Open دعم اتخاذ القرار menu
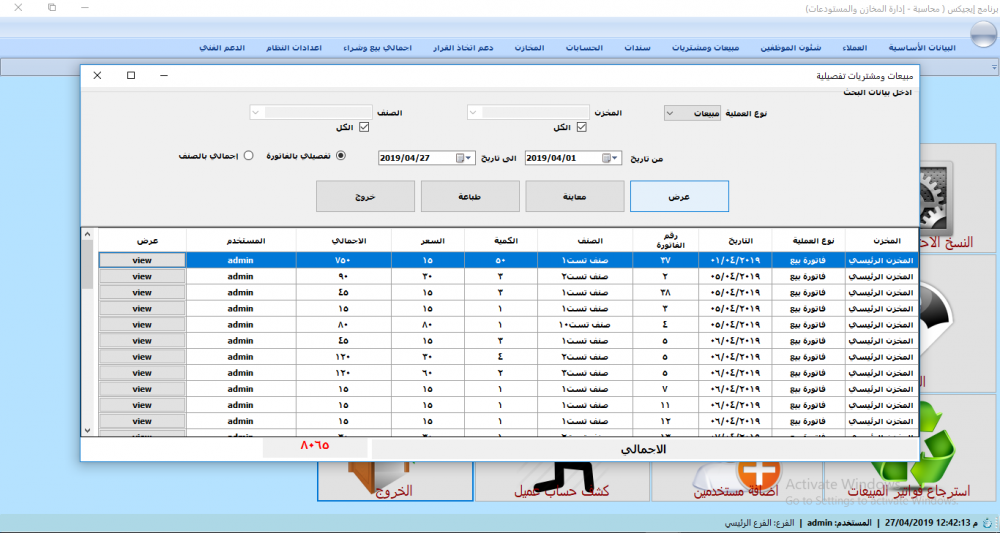The image size is (1000, 533). point(463,48)
